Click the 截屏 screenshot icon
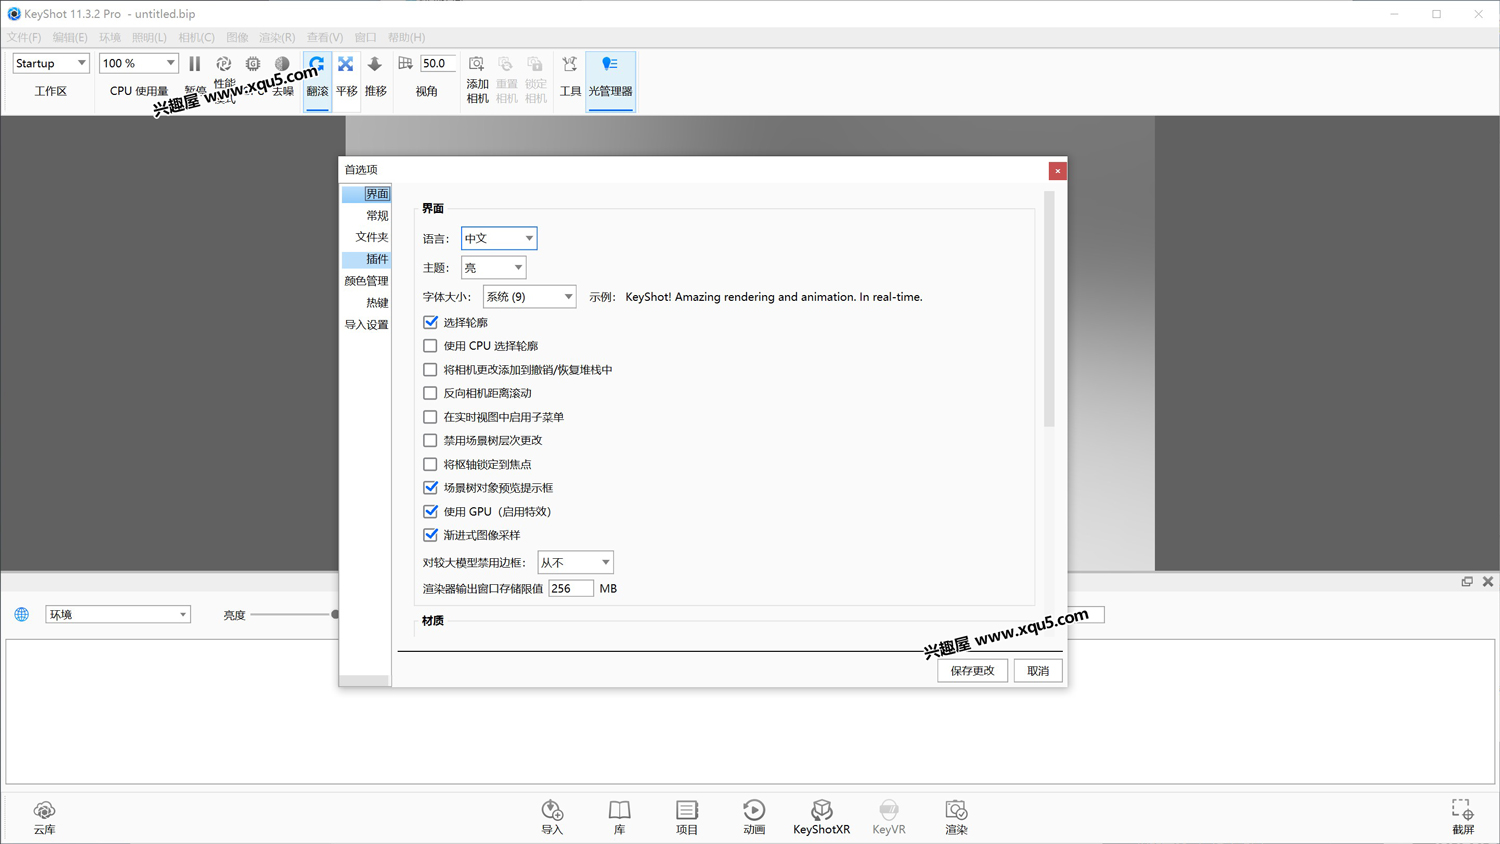The image size is (1500, 844). pos(1462,816)
